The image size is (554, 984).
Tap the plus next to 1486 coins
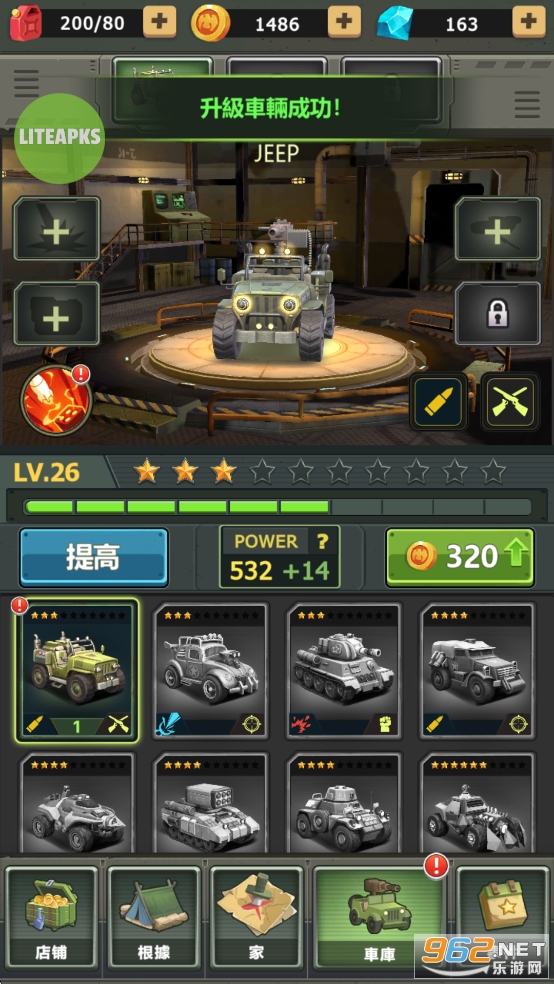(x=344, y=22)
